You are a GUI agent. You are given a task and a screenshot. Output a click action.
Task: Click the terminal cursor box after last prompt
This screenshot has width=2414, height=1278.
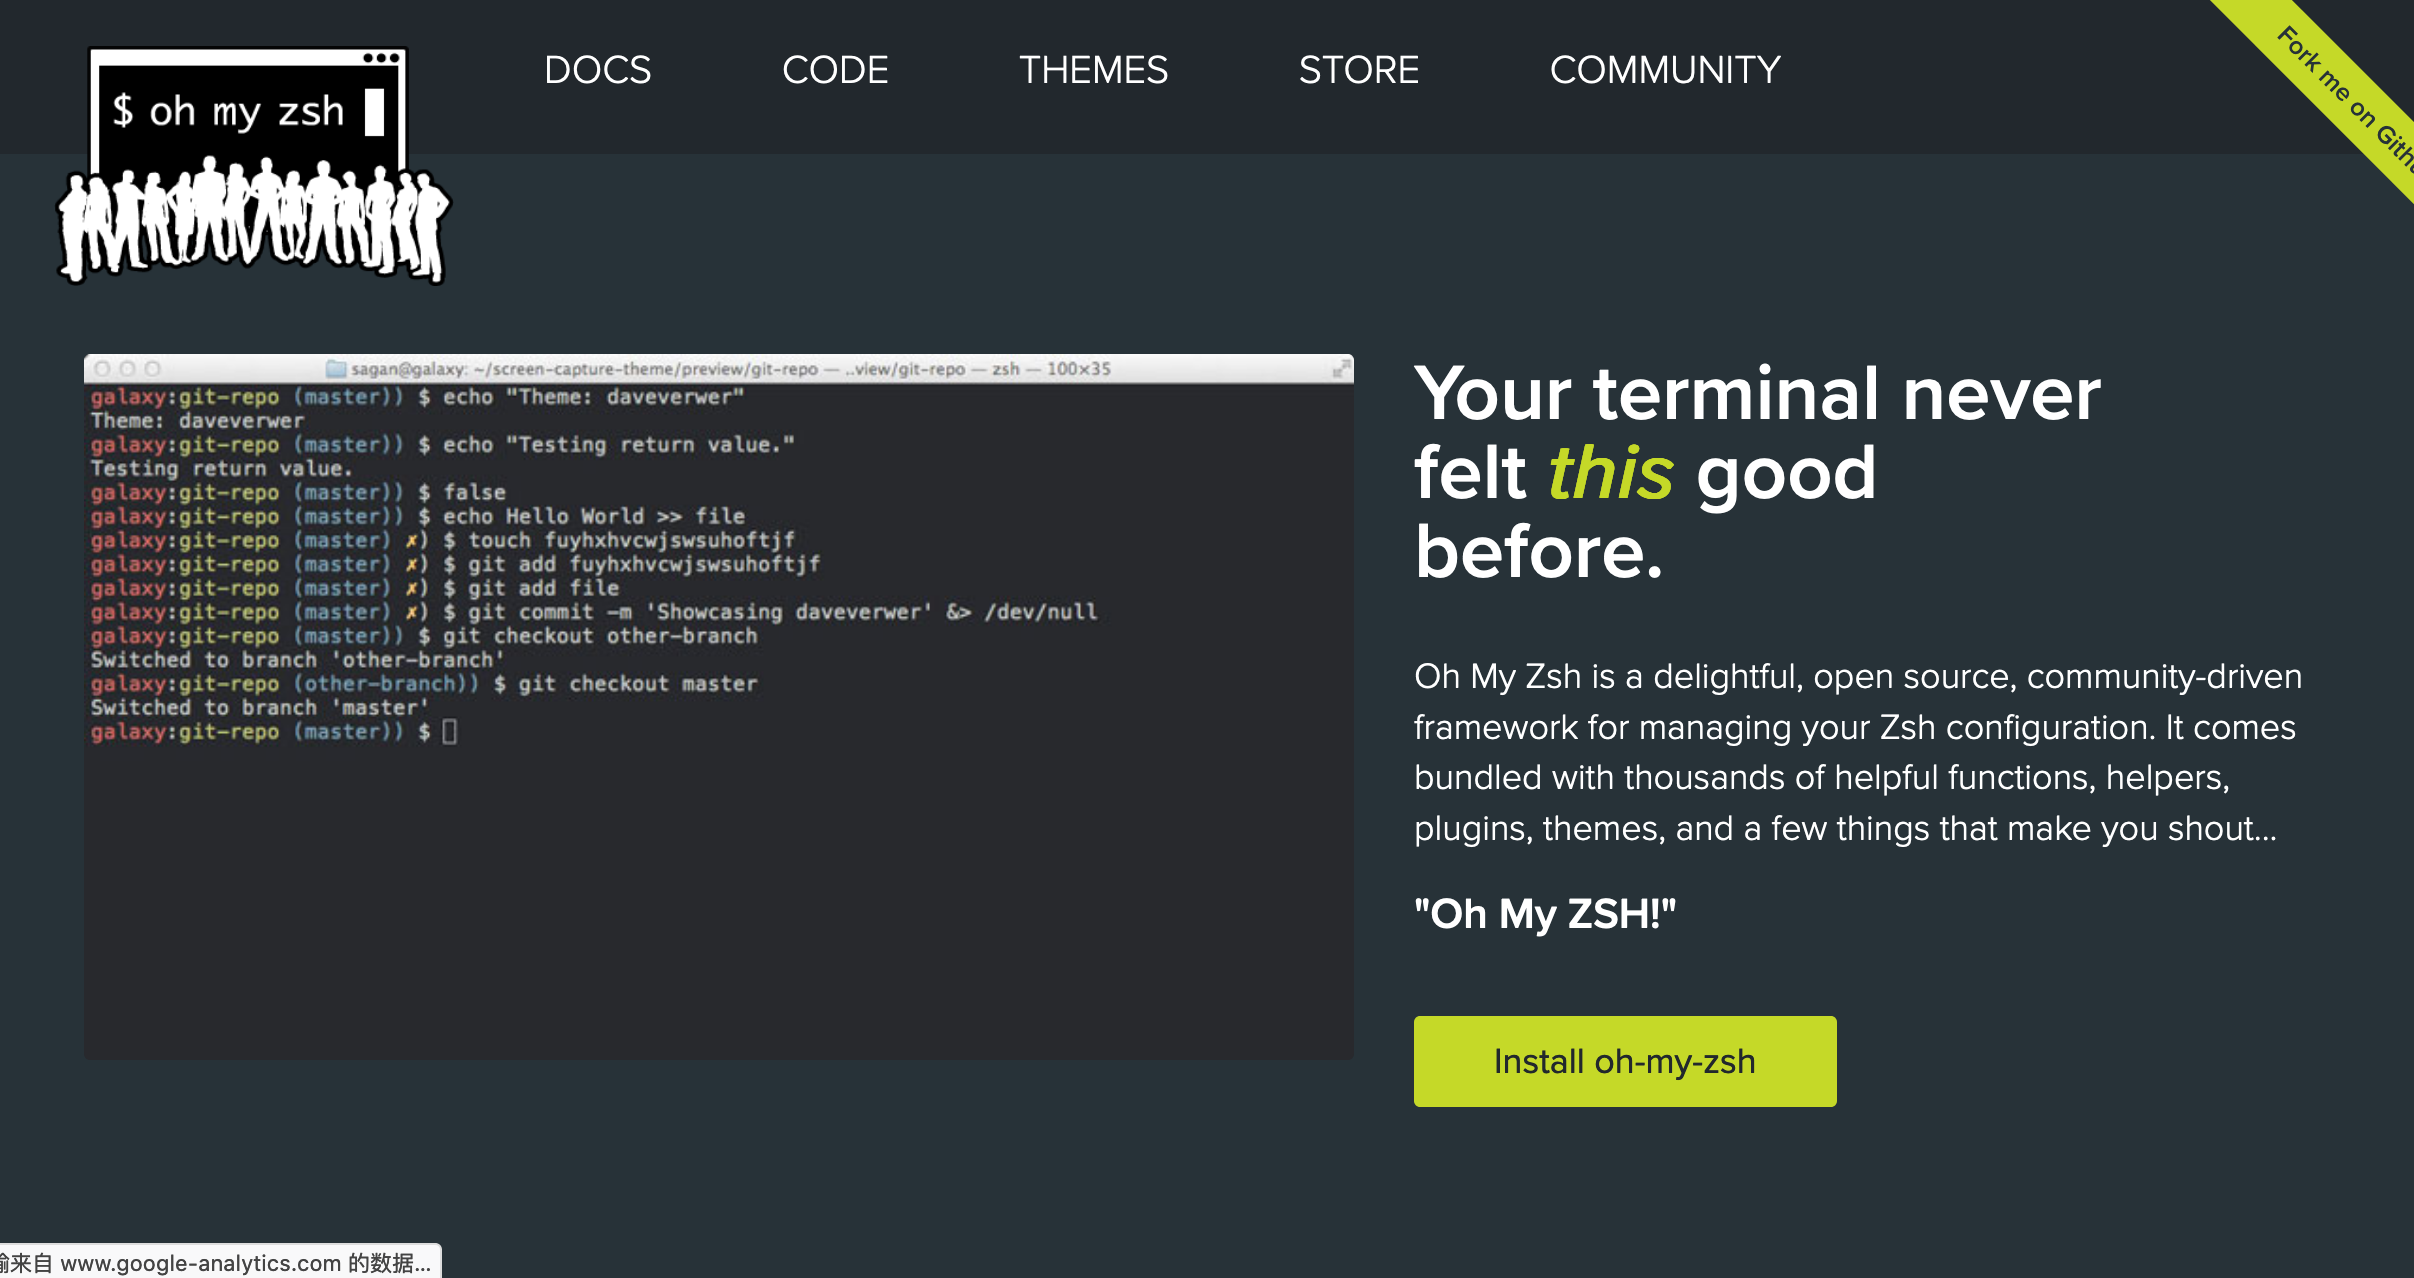pos(450,732)
